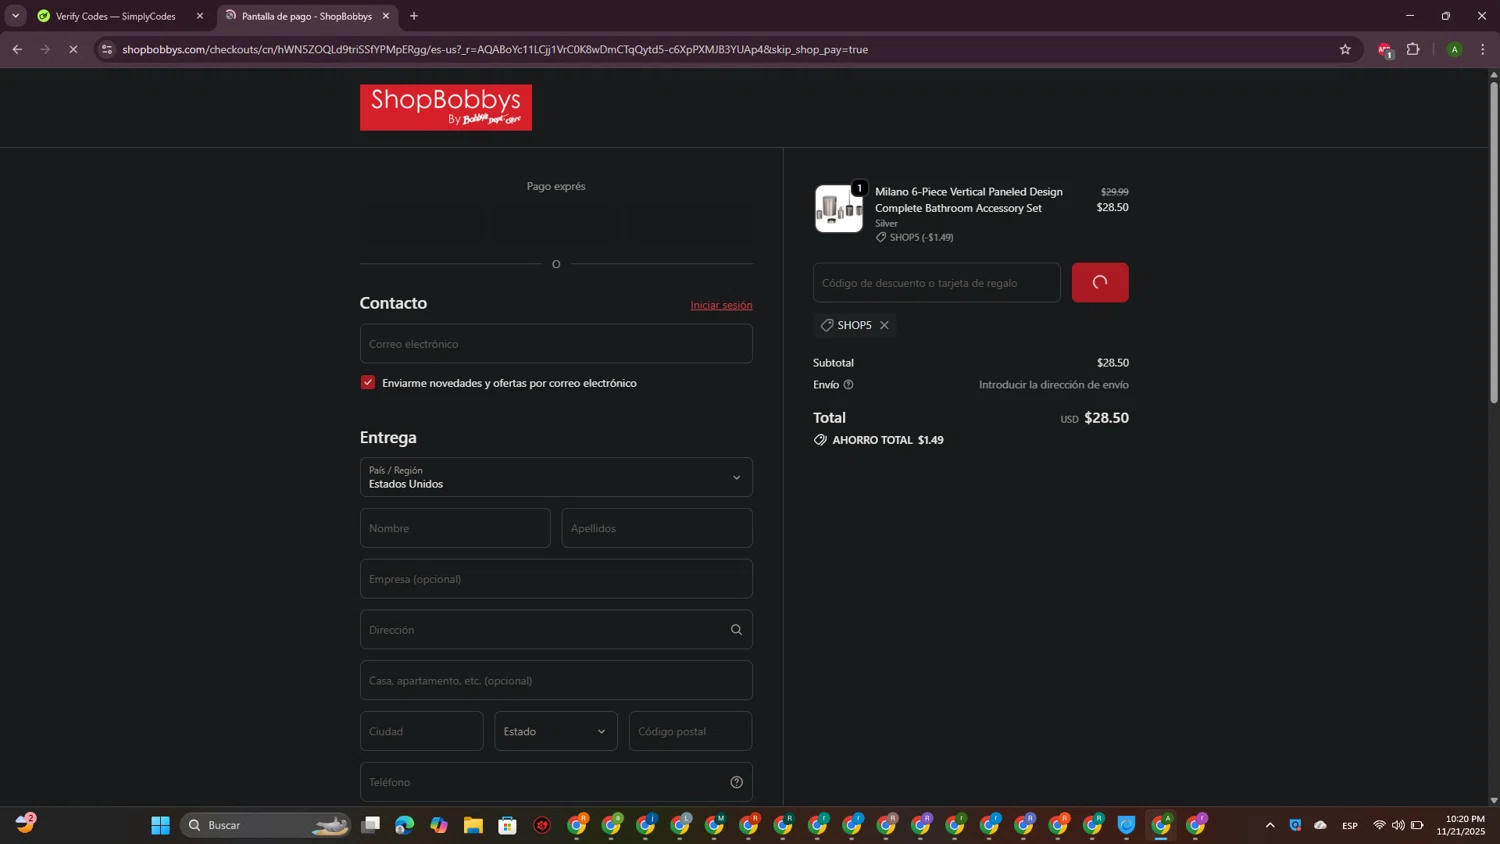Click the site information icon in address bar
Viewport: 1500px width, 844px height.
pos(107,49)
